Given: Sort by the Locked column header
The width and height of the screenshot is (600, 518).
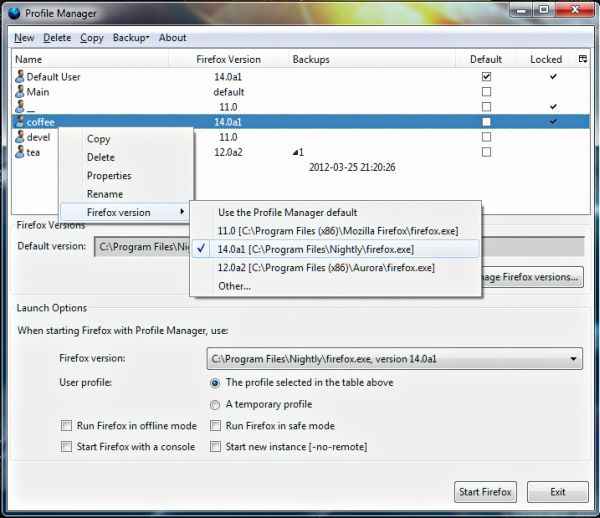Looking at the screenshot, I should 546,59.
